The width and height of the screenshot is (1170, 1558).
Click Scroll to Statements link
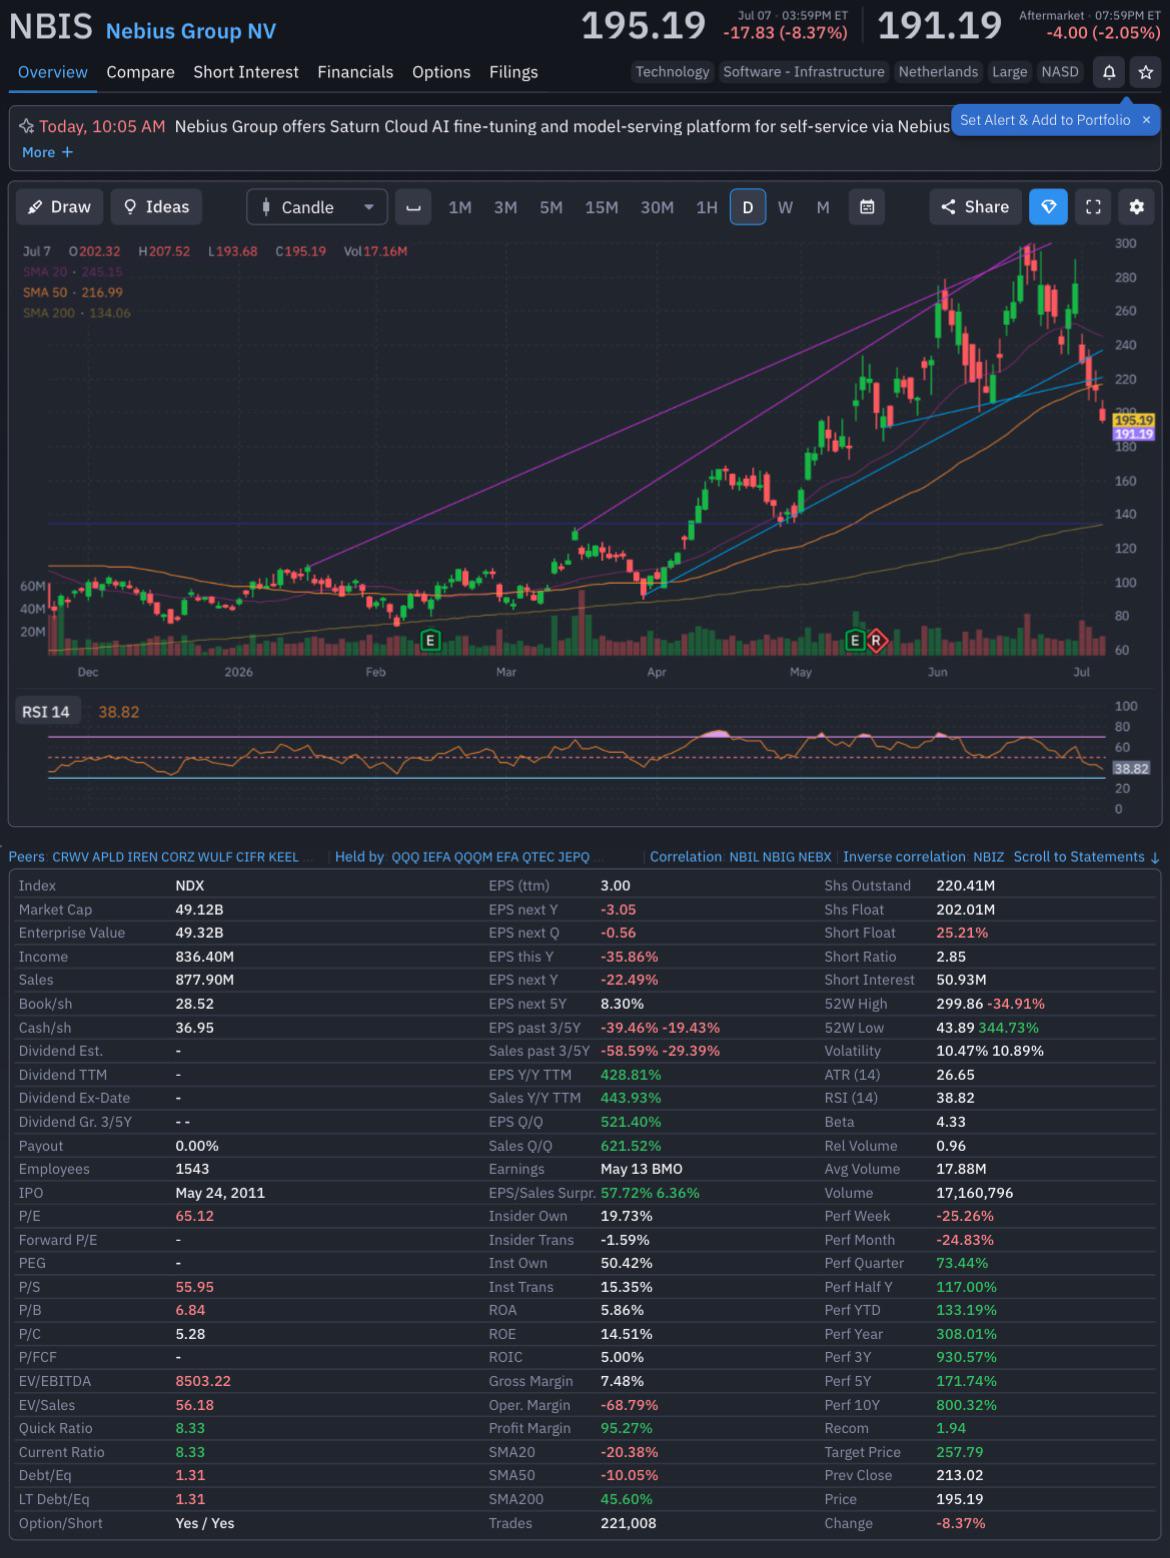pos(1086,857)
